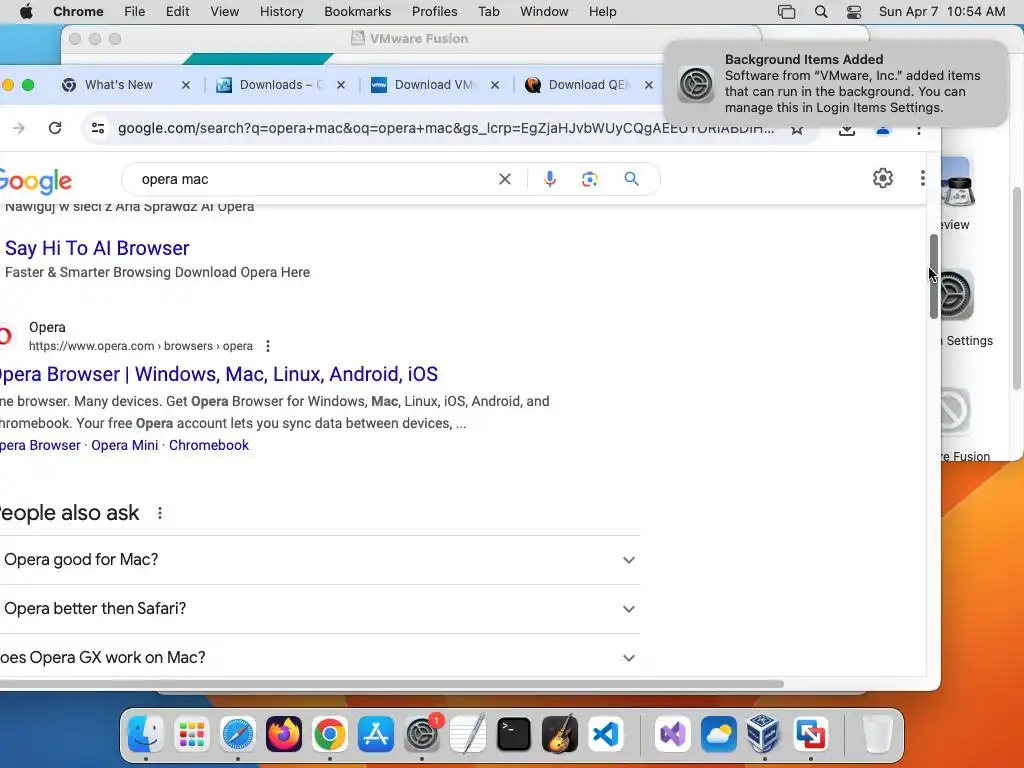The height and width of the screenshot is (768, 1024).
Task: Open the Profiles menu
Action: 434,12
